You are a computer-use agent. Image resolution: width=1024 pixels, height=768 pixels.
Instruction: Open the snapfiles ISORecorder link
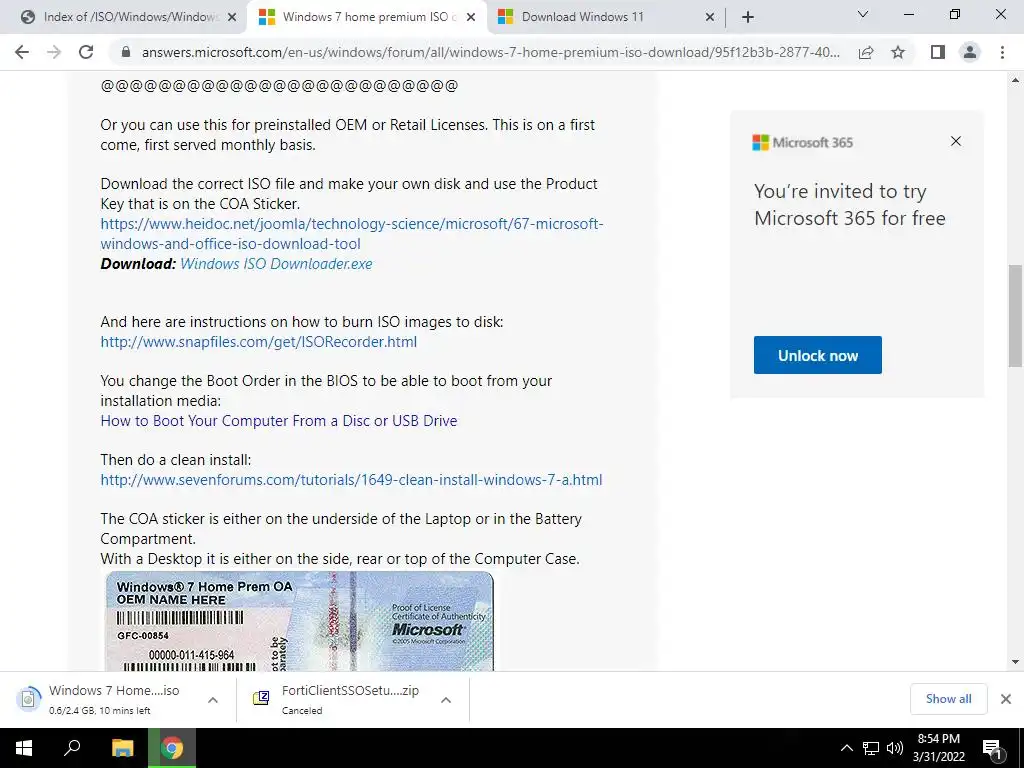point(259,342)
